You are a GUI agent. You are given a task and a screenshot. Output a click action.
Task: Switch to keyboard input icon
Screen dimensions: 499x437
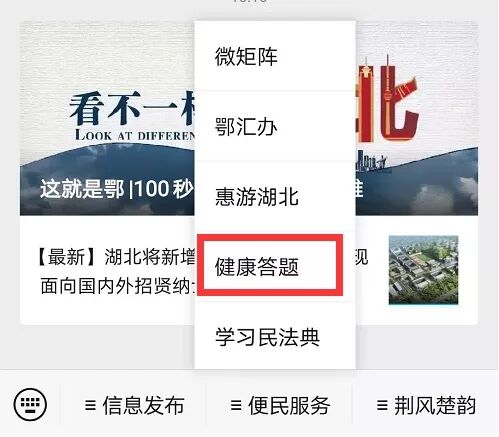pyautogui.click(x=30, y=405)
